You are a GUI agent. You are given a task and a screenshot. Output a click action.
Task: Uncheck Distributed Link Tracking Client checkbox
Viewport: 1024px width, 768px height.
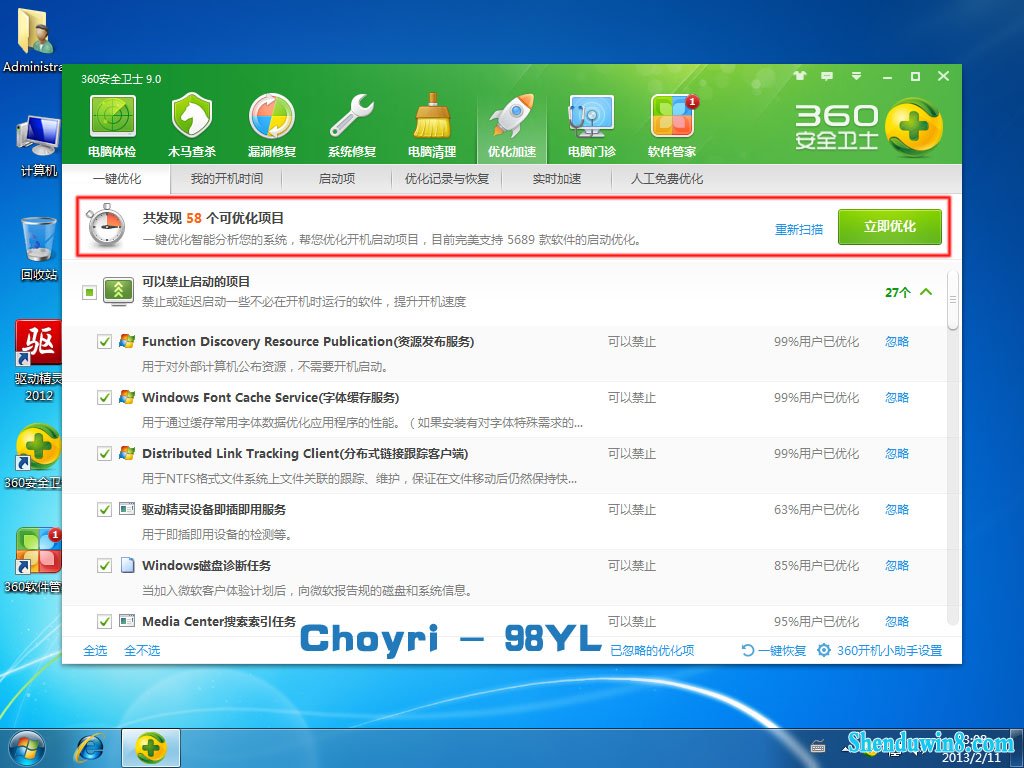104,453
